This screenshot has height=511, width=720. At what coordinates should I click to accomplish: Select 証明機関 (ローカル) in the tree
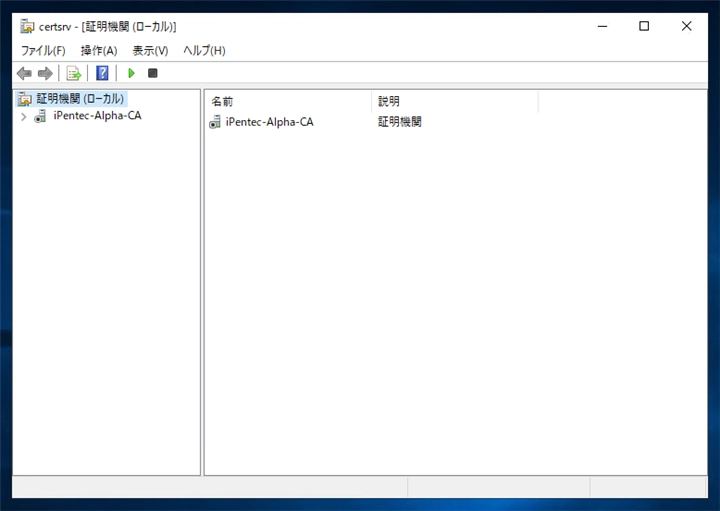80,99
